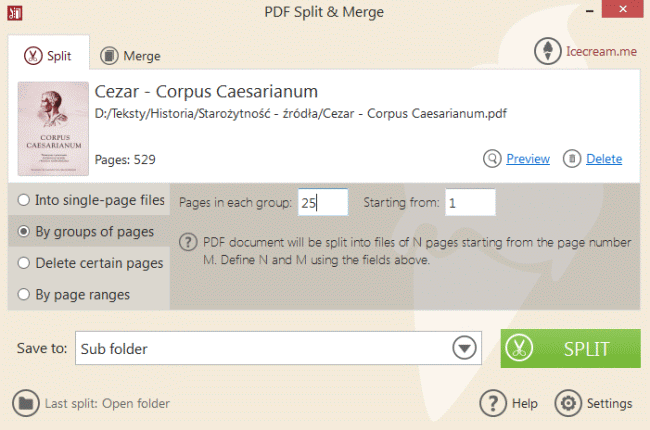
Task: Select Into single-page files option
Action: coord(91,200)
